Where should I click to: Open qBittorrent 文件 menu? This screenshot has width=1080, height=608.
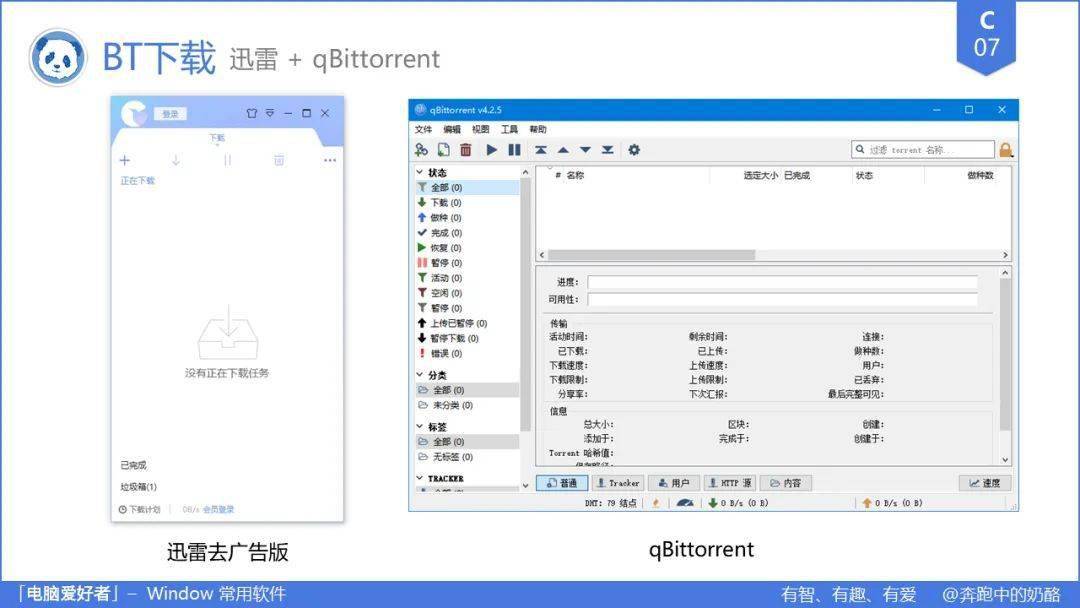pos(423,129)
